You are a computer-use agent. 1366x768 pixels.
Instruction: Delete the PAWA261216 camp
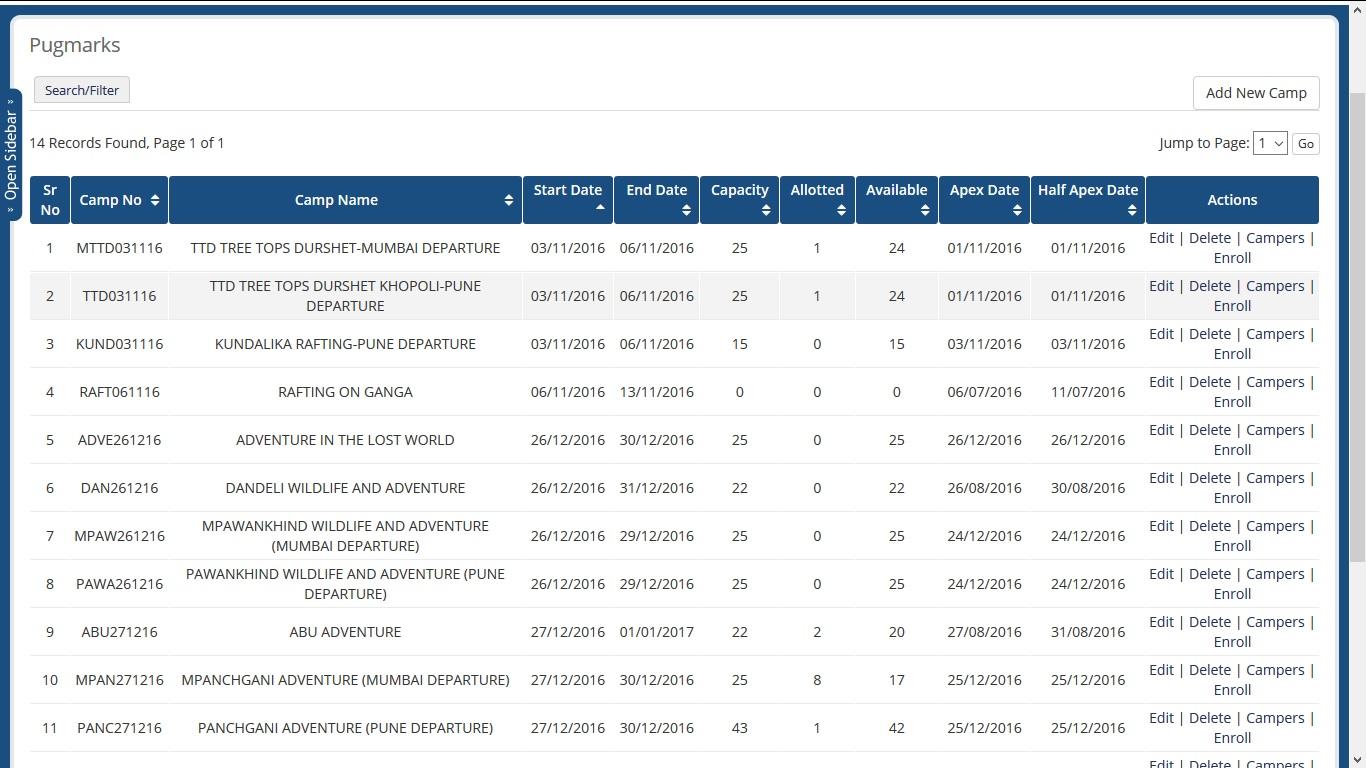point(1209,574)
